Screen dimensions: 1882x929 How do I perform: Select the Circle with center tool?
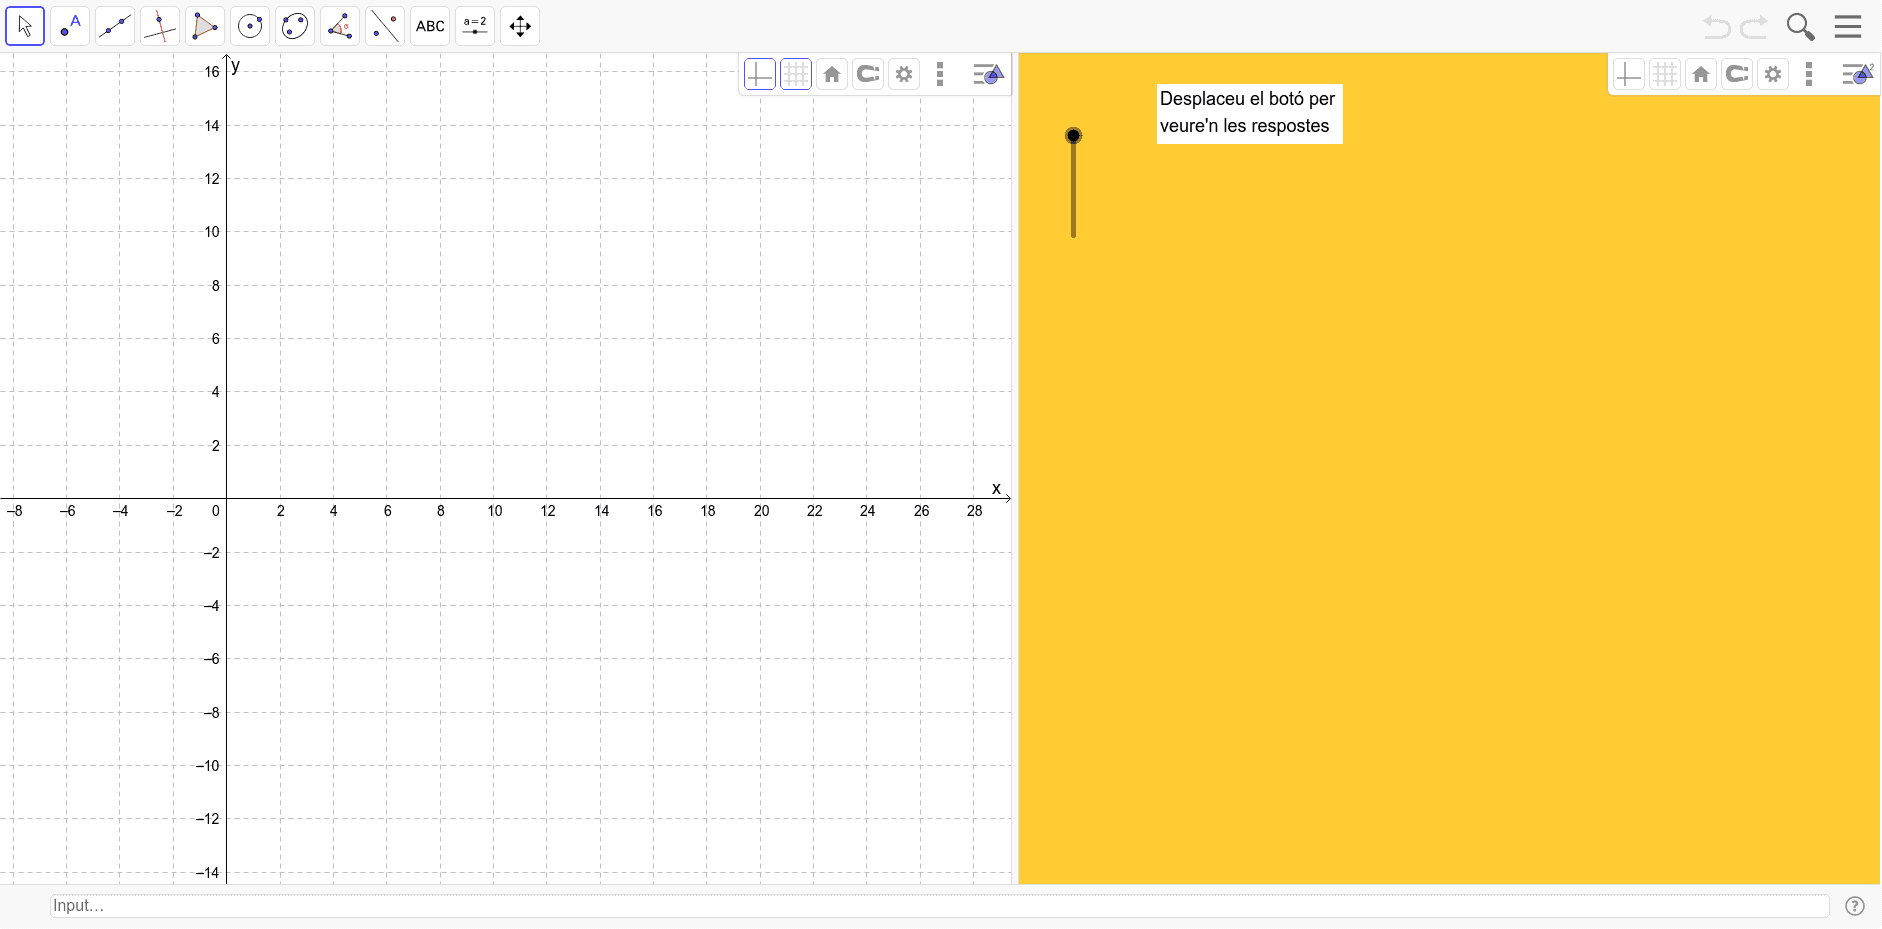pos(250,26)
